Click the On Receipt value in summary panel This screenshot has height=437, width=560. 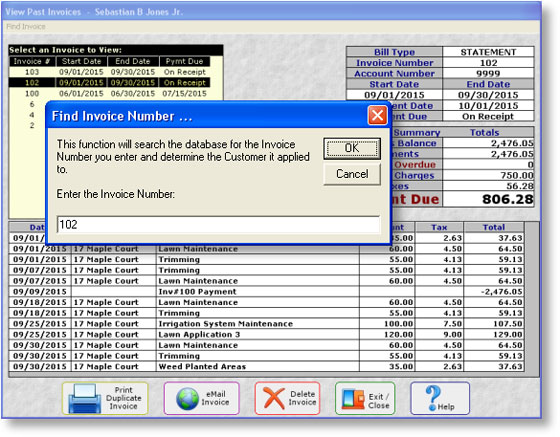[488, 116]
